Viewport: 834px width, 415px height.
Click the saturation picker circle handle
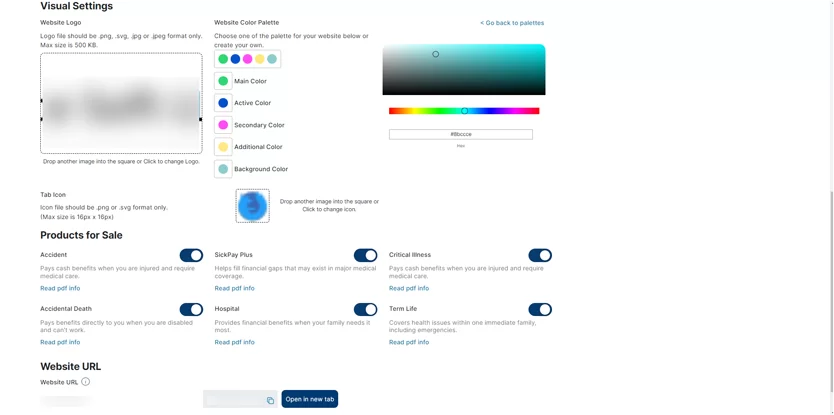click(x=436, y=54)
